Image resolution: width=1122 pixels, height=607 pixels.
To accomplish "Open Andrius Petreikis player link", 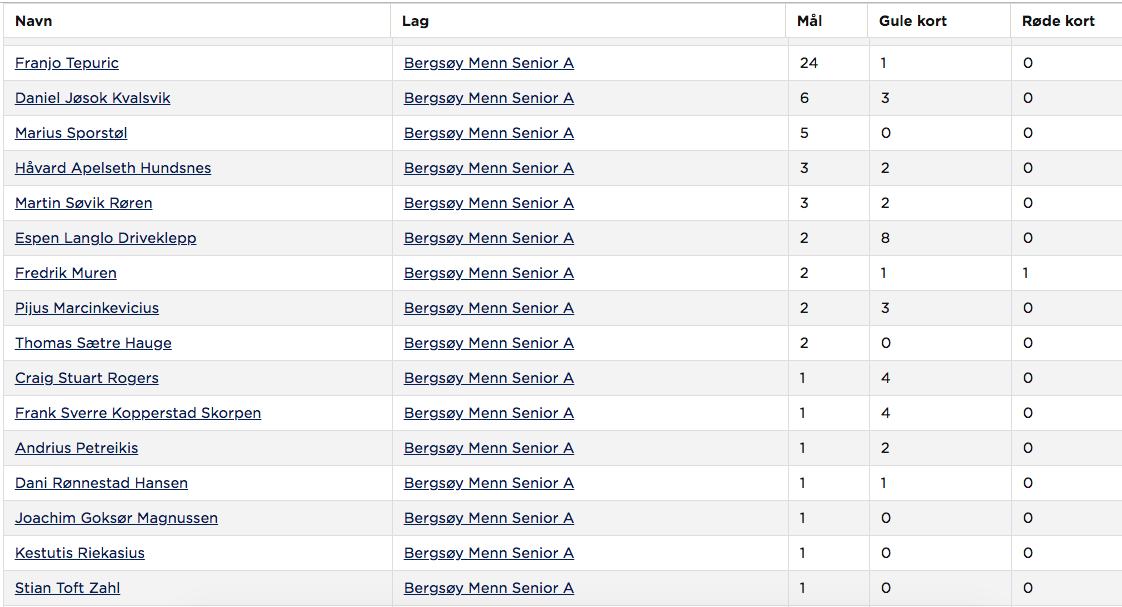I will tap(77, 449).
